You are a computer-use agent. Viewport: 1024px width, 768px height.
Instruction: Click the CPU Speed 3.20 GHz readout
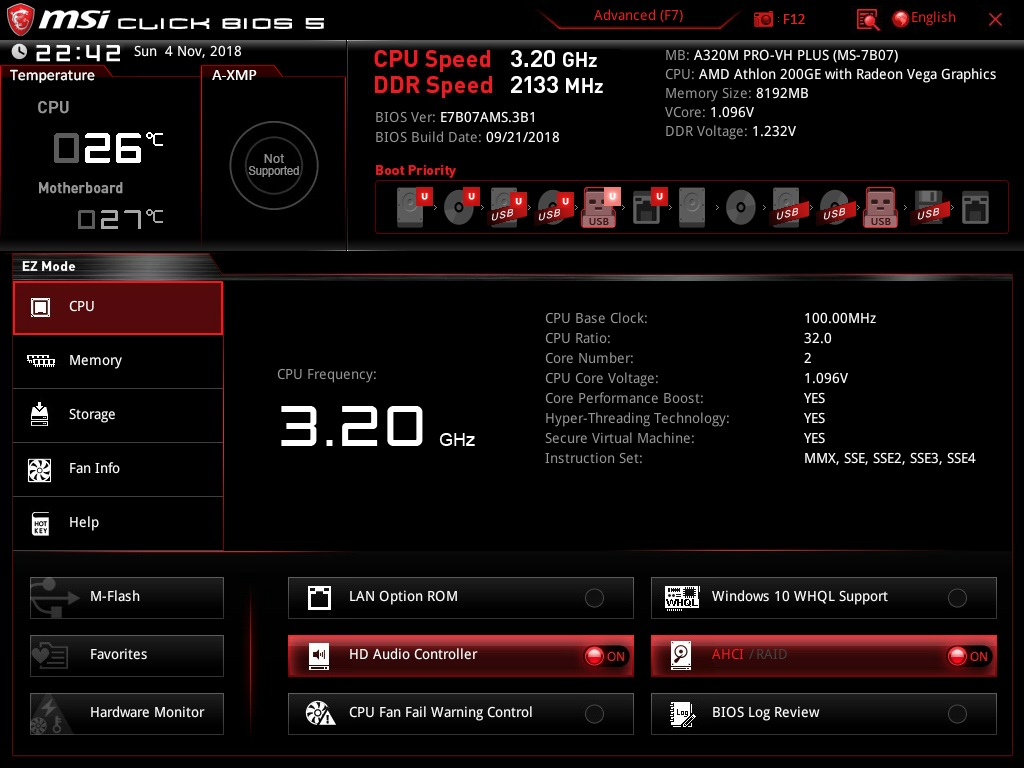[x=485, y=59]
